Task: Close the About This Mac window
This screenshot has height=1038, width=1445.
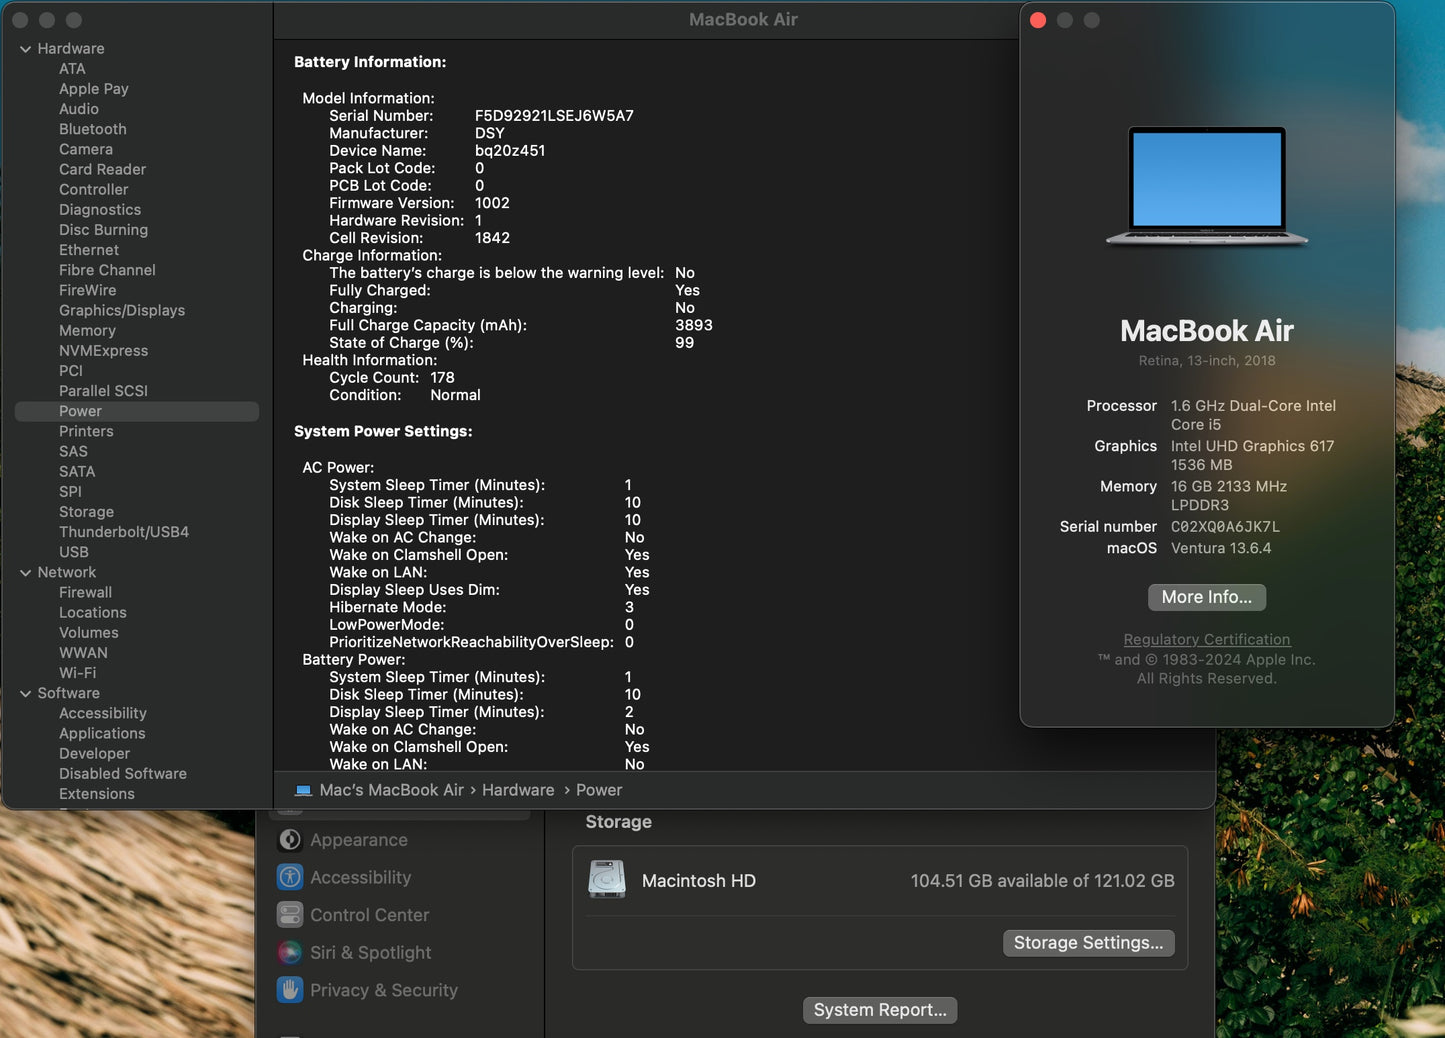Action: pos(1038,21)
